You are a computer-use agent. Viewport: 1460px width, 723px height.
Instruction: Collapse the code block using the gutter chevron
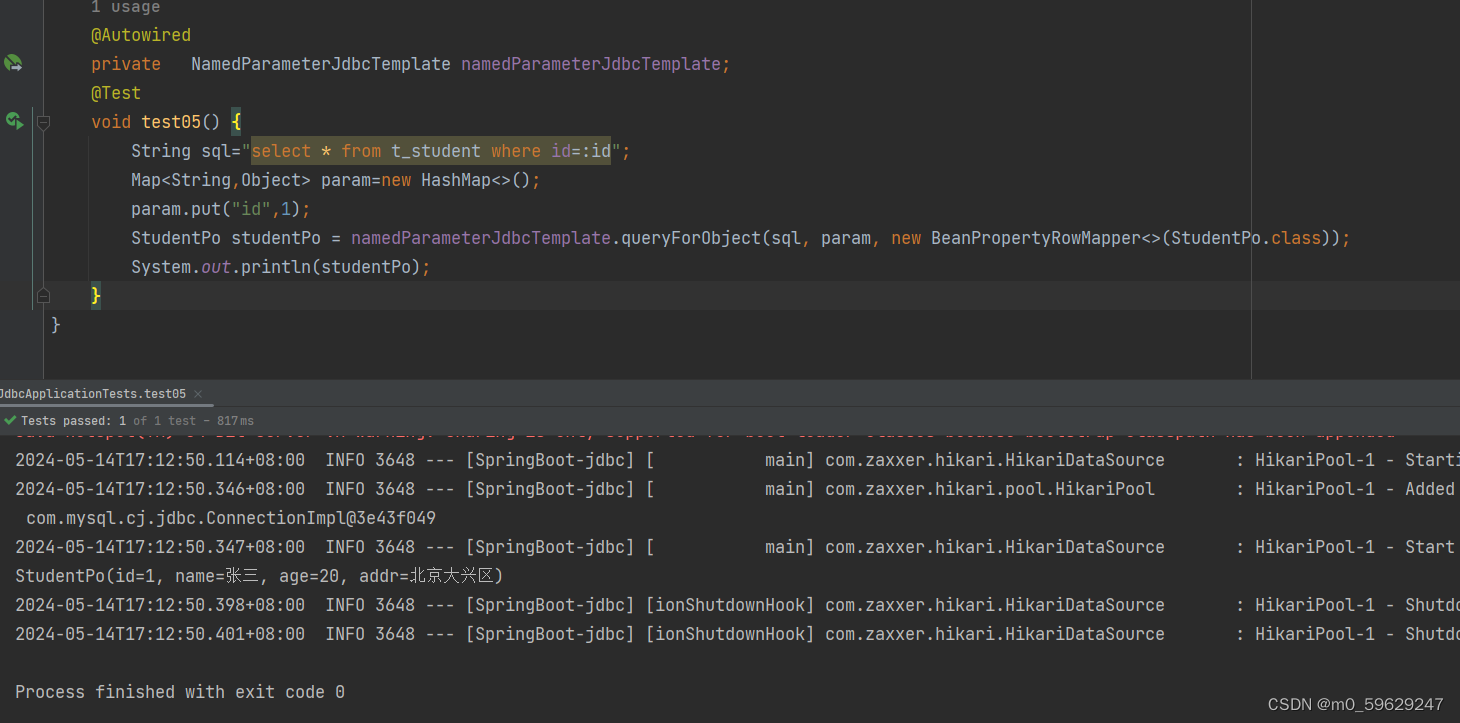[43, 122]
